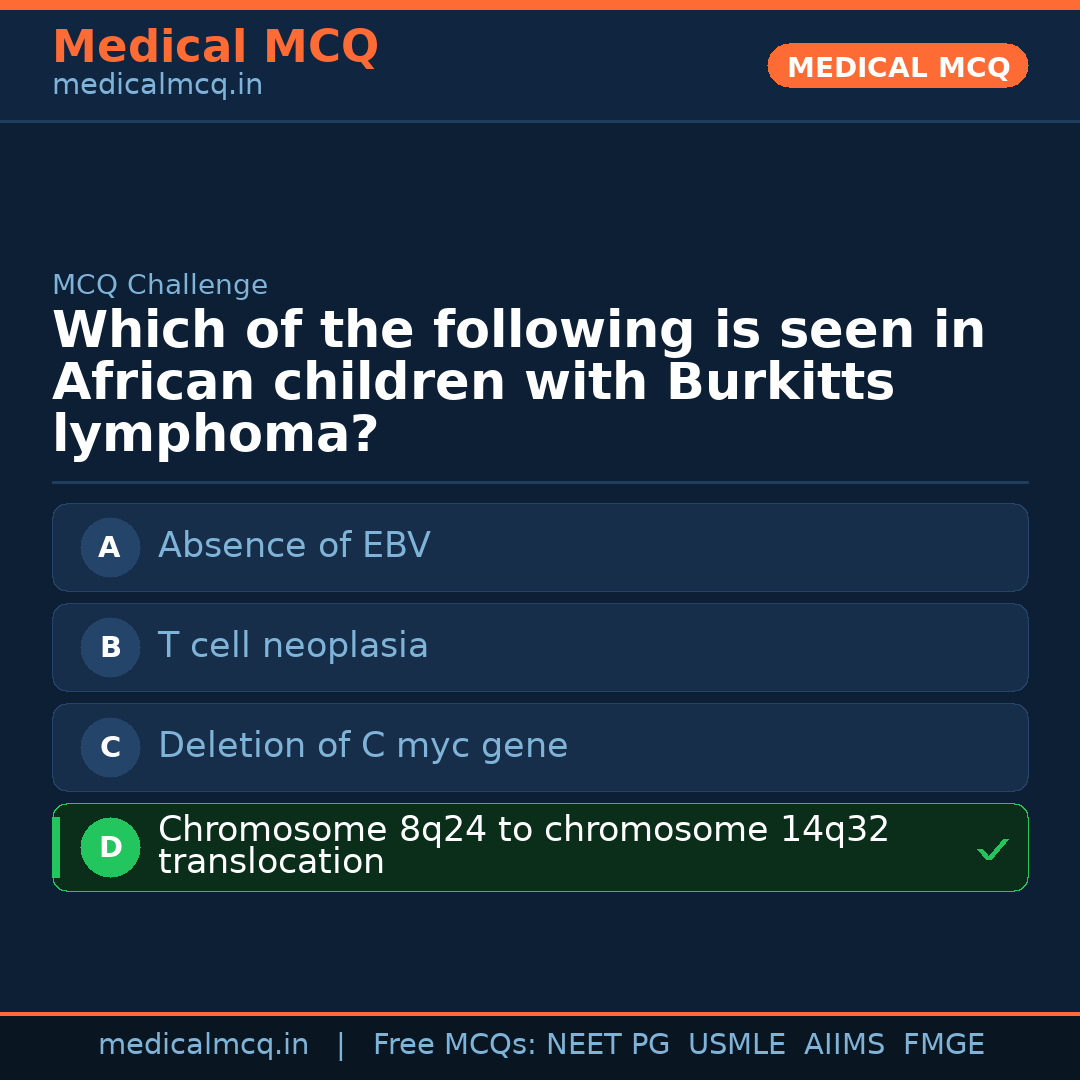This screenshot has height=1080, width=1080.
Task: Select the 'Absence of EBV' answer
Action: (x=294, y=546)
